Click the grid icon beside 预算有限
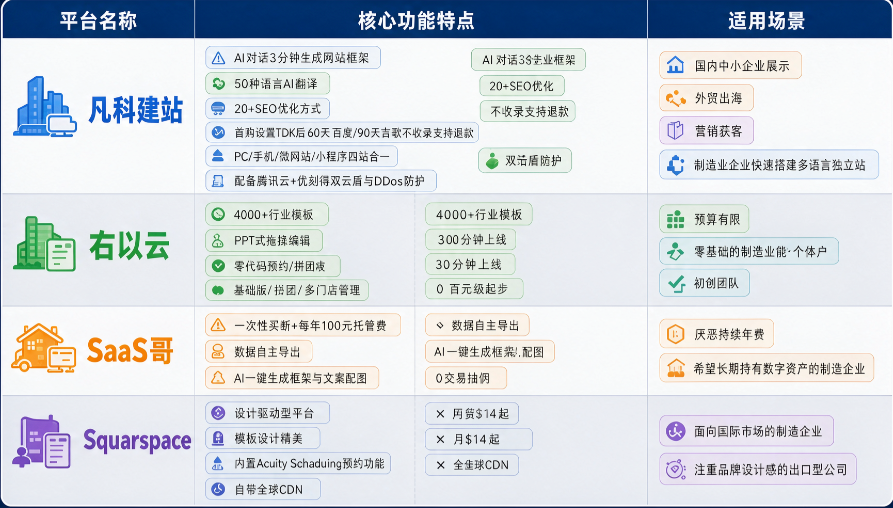The image size is (893, 508). coord(675,219)
